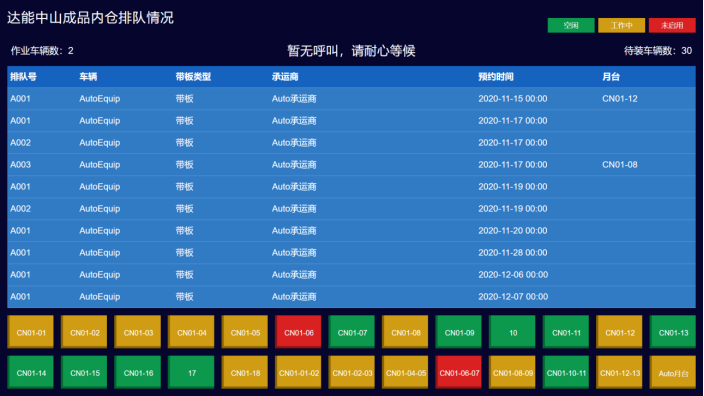
Task: Click appointment time 2020-11-20 00:00
Action: click(513, 231)
